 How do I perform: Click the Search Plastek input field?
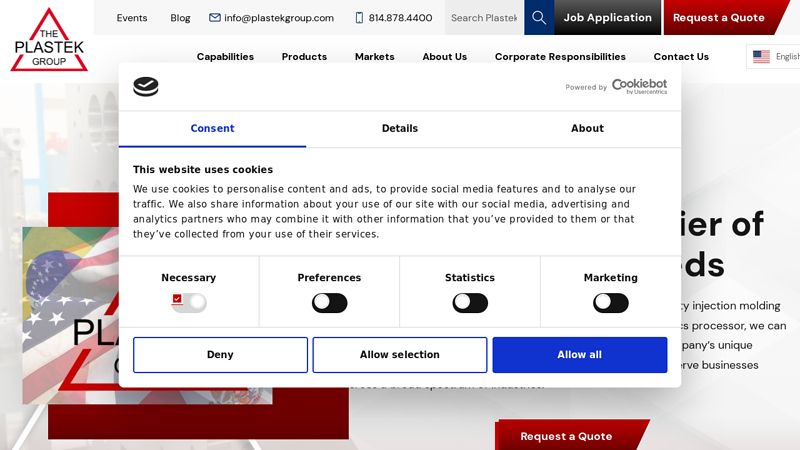click(x=484, y=18)
